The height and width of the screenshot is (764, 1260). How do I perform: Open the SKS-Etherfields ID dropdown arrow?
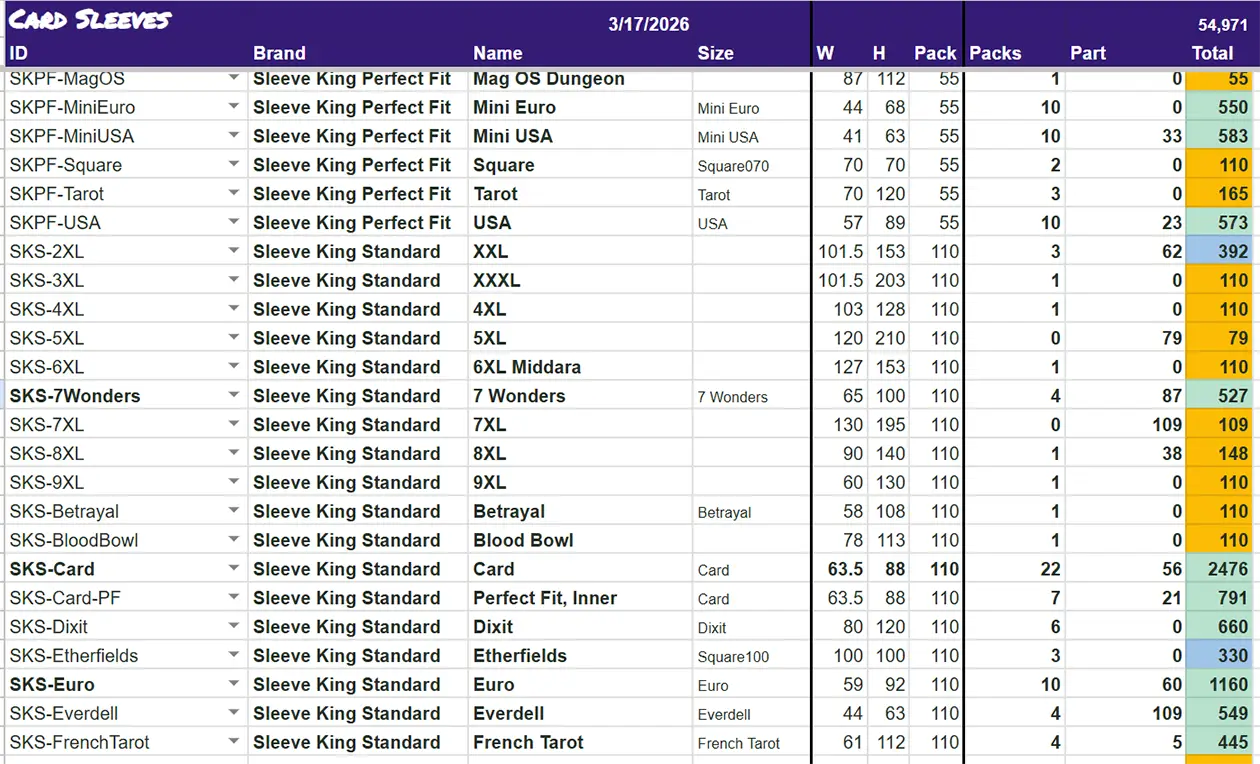pyautogui.click(x=234, y=656)
